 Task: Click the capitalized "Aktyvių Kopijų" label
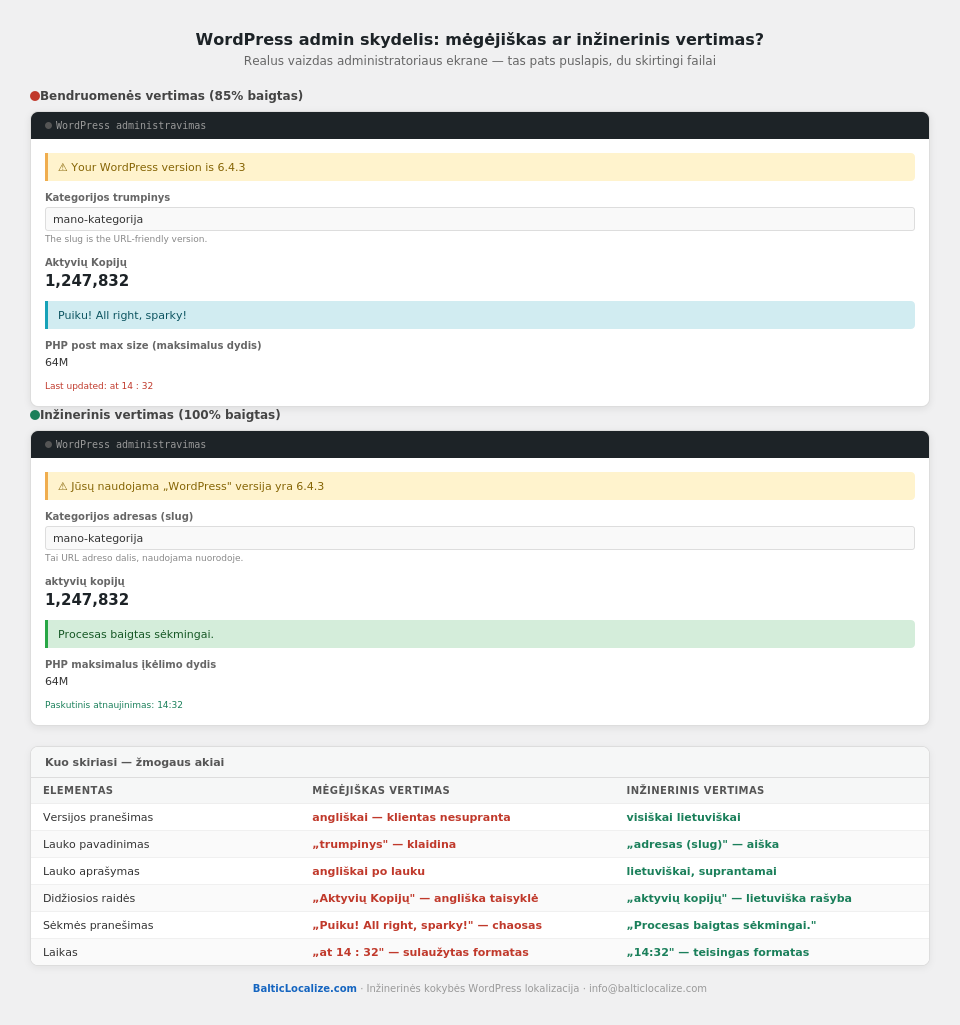pos(86,262)
